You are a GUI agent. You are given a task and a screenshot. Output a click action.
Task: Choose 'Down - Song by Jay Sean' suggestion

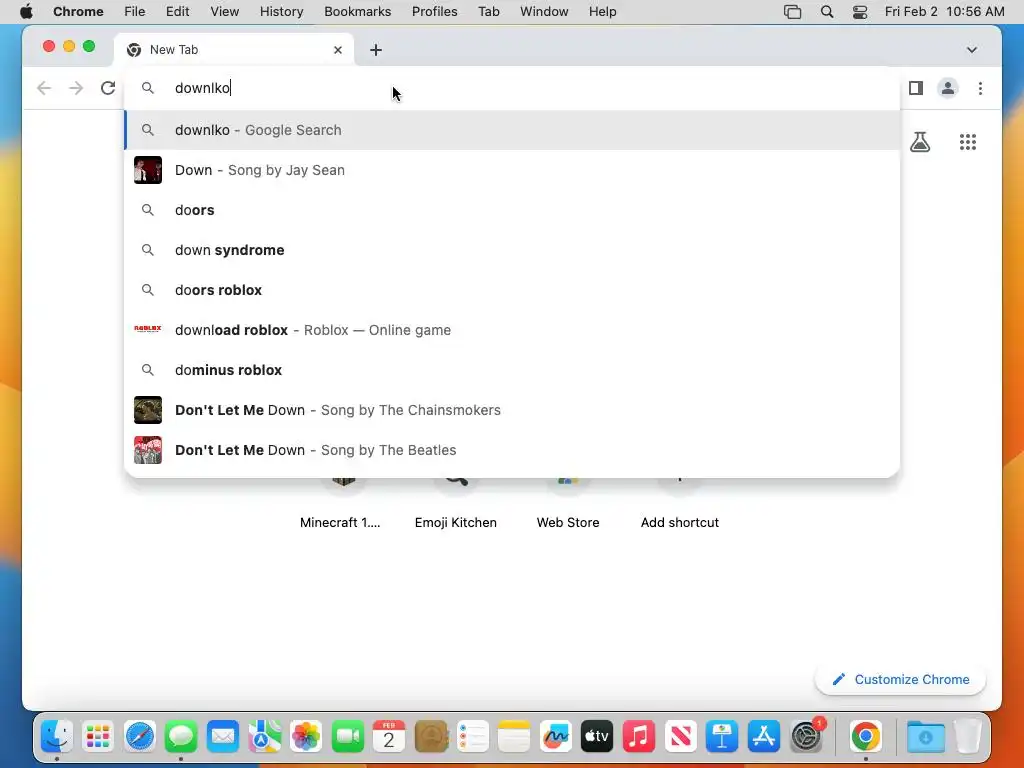pos(513,170)
